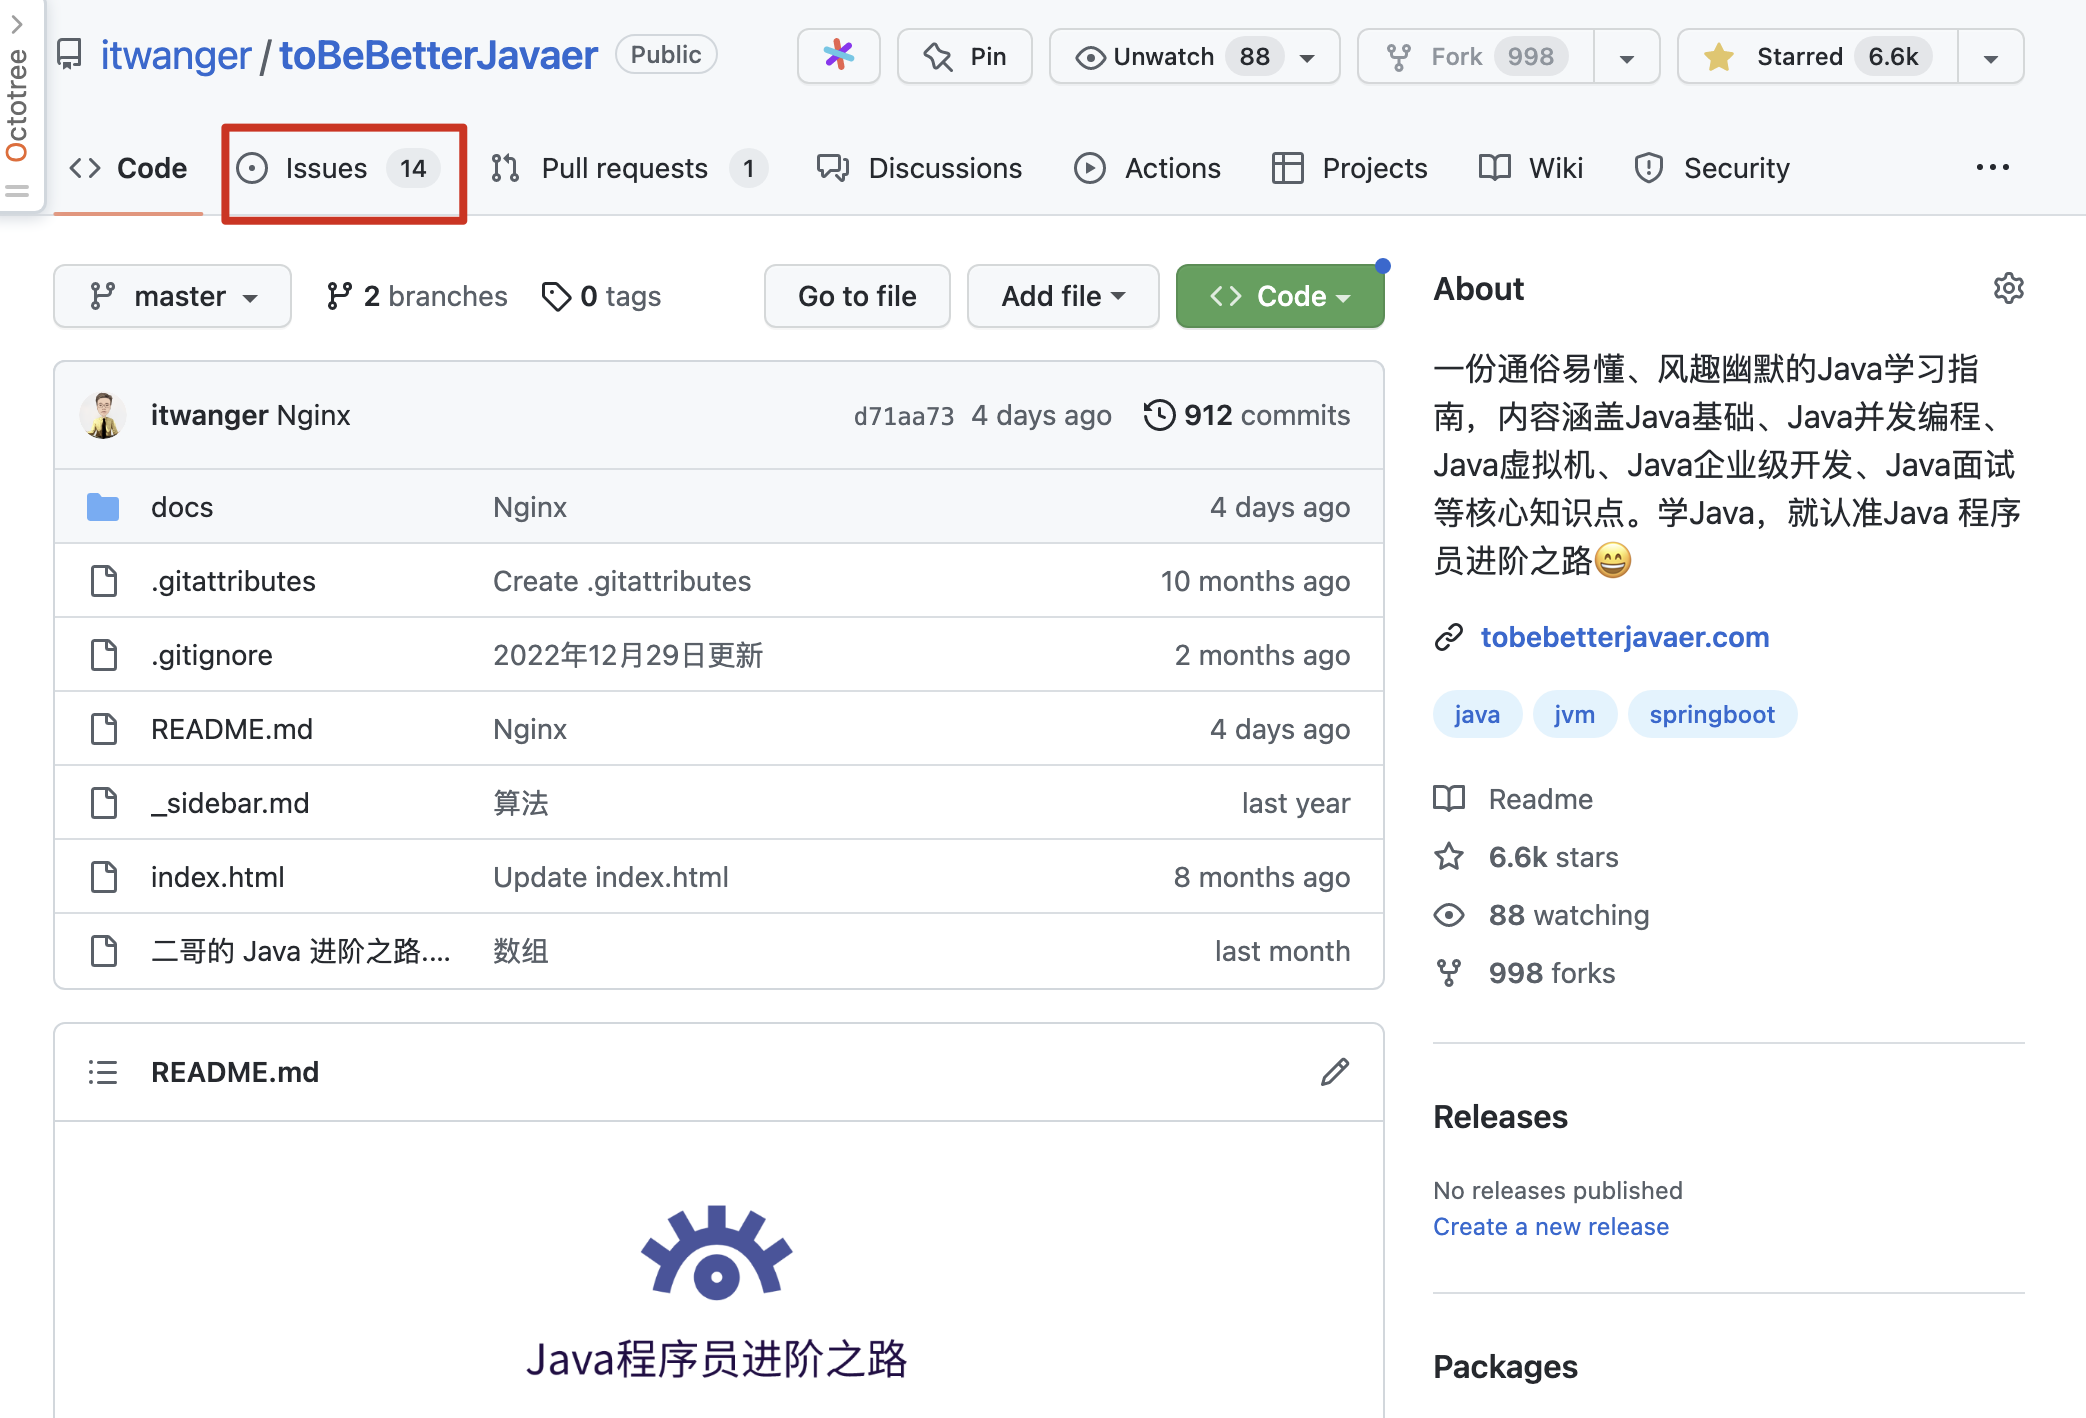Open the Wiki tab
The height and width of the screenshot is (1418, 2086).
click(1531, 168)
